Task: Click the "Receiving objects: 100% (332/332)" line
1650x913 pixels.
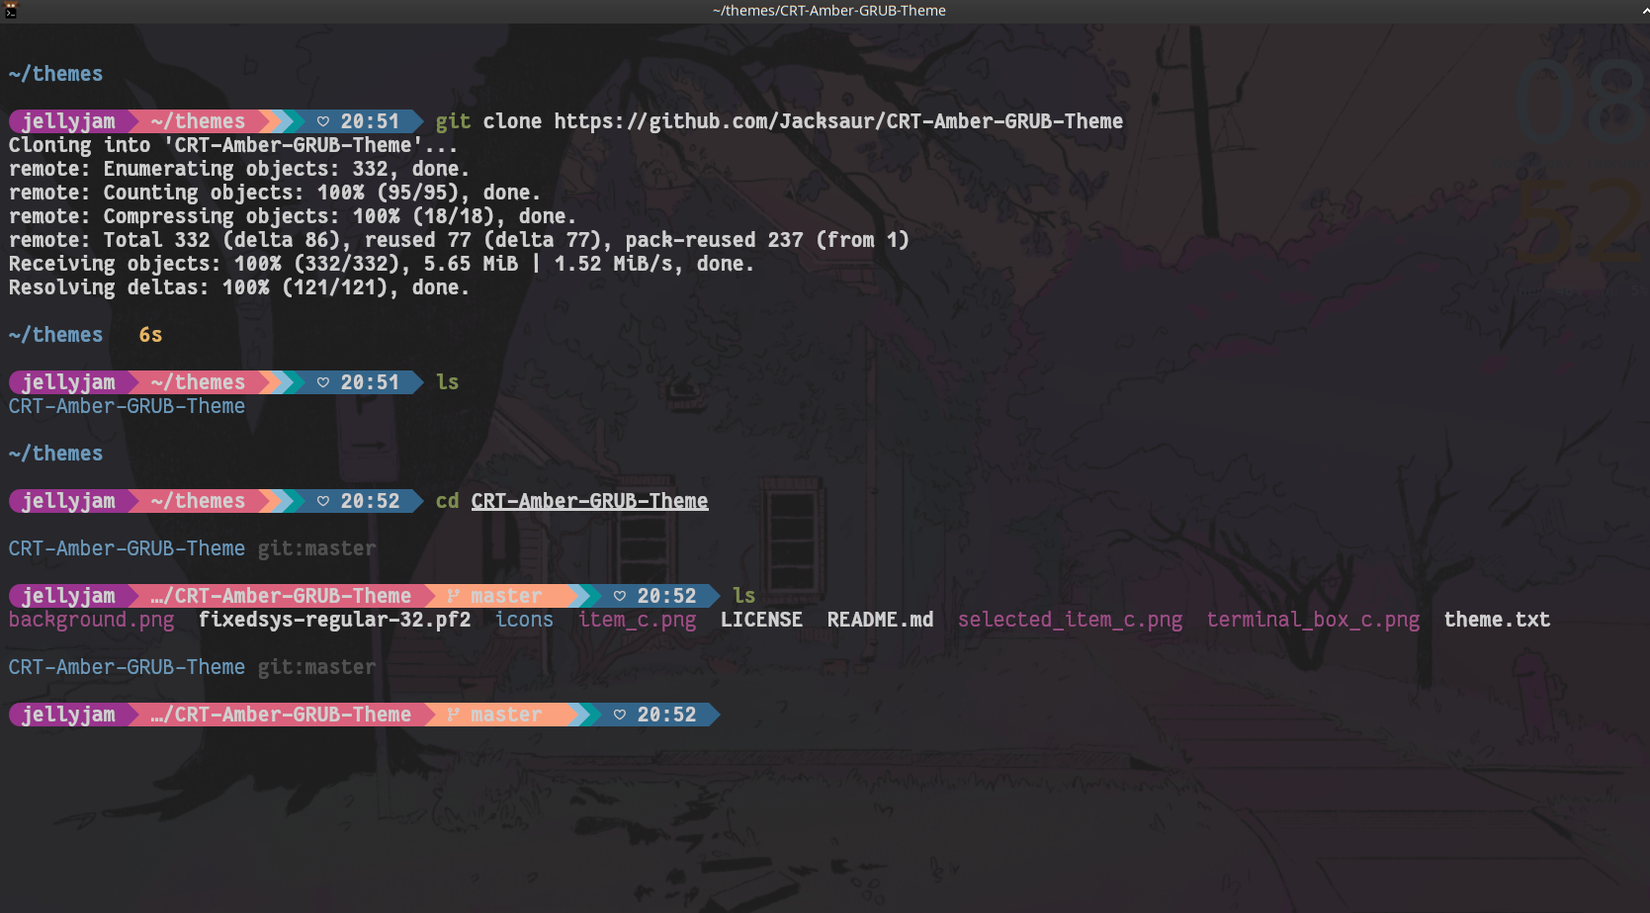Action: coord(381,264)
